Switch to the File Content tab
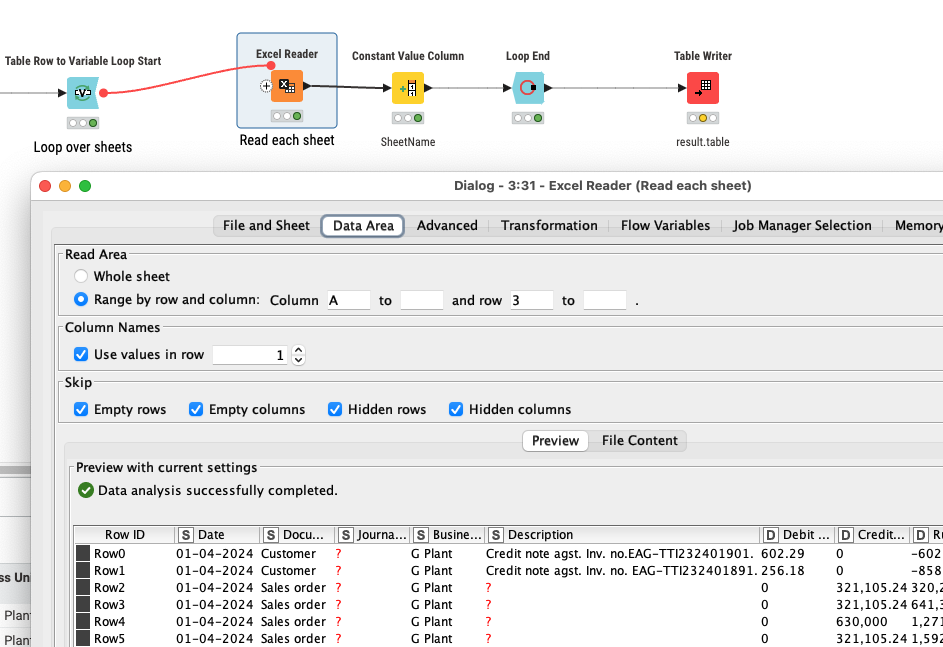The height and width of the screenshot is (647, 943). 639,441
